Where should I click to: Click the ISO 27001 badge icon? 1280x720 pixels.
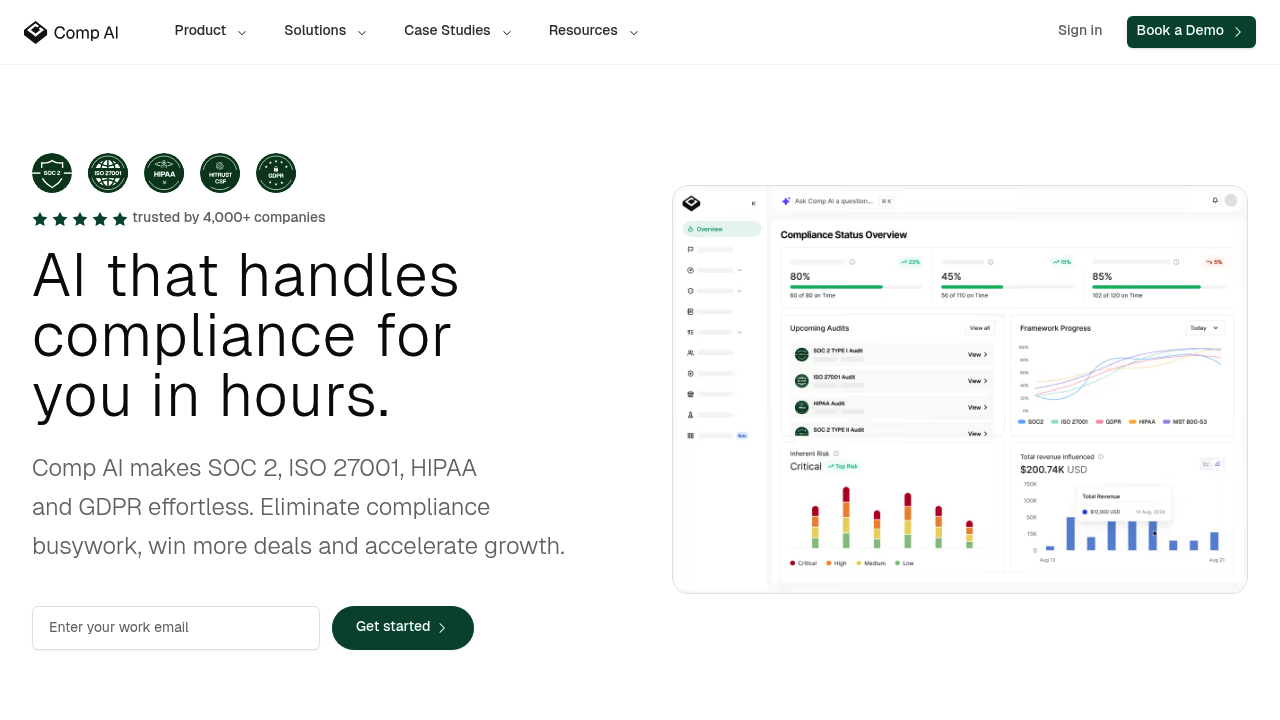pyautogui.click(x=108, y=173)
